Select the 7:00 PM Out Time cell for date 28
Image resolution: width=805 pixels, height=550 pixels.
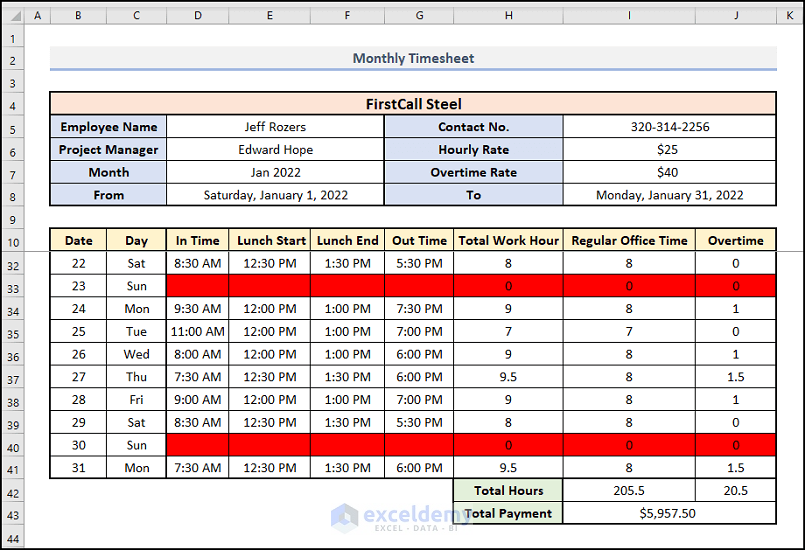tap(419, 400)
